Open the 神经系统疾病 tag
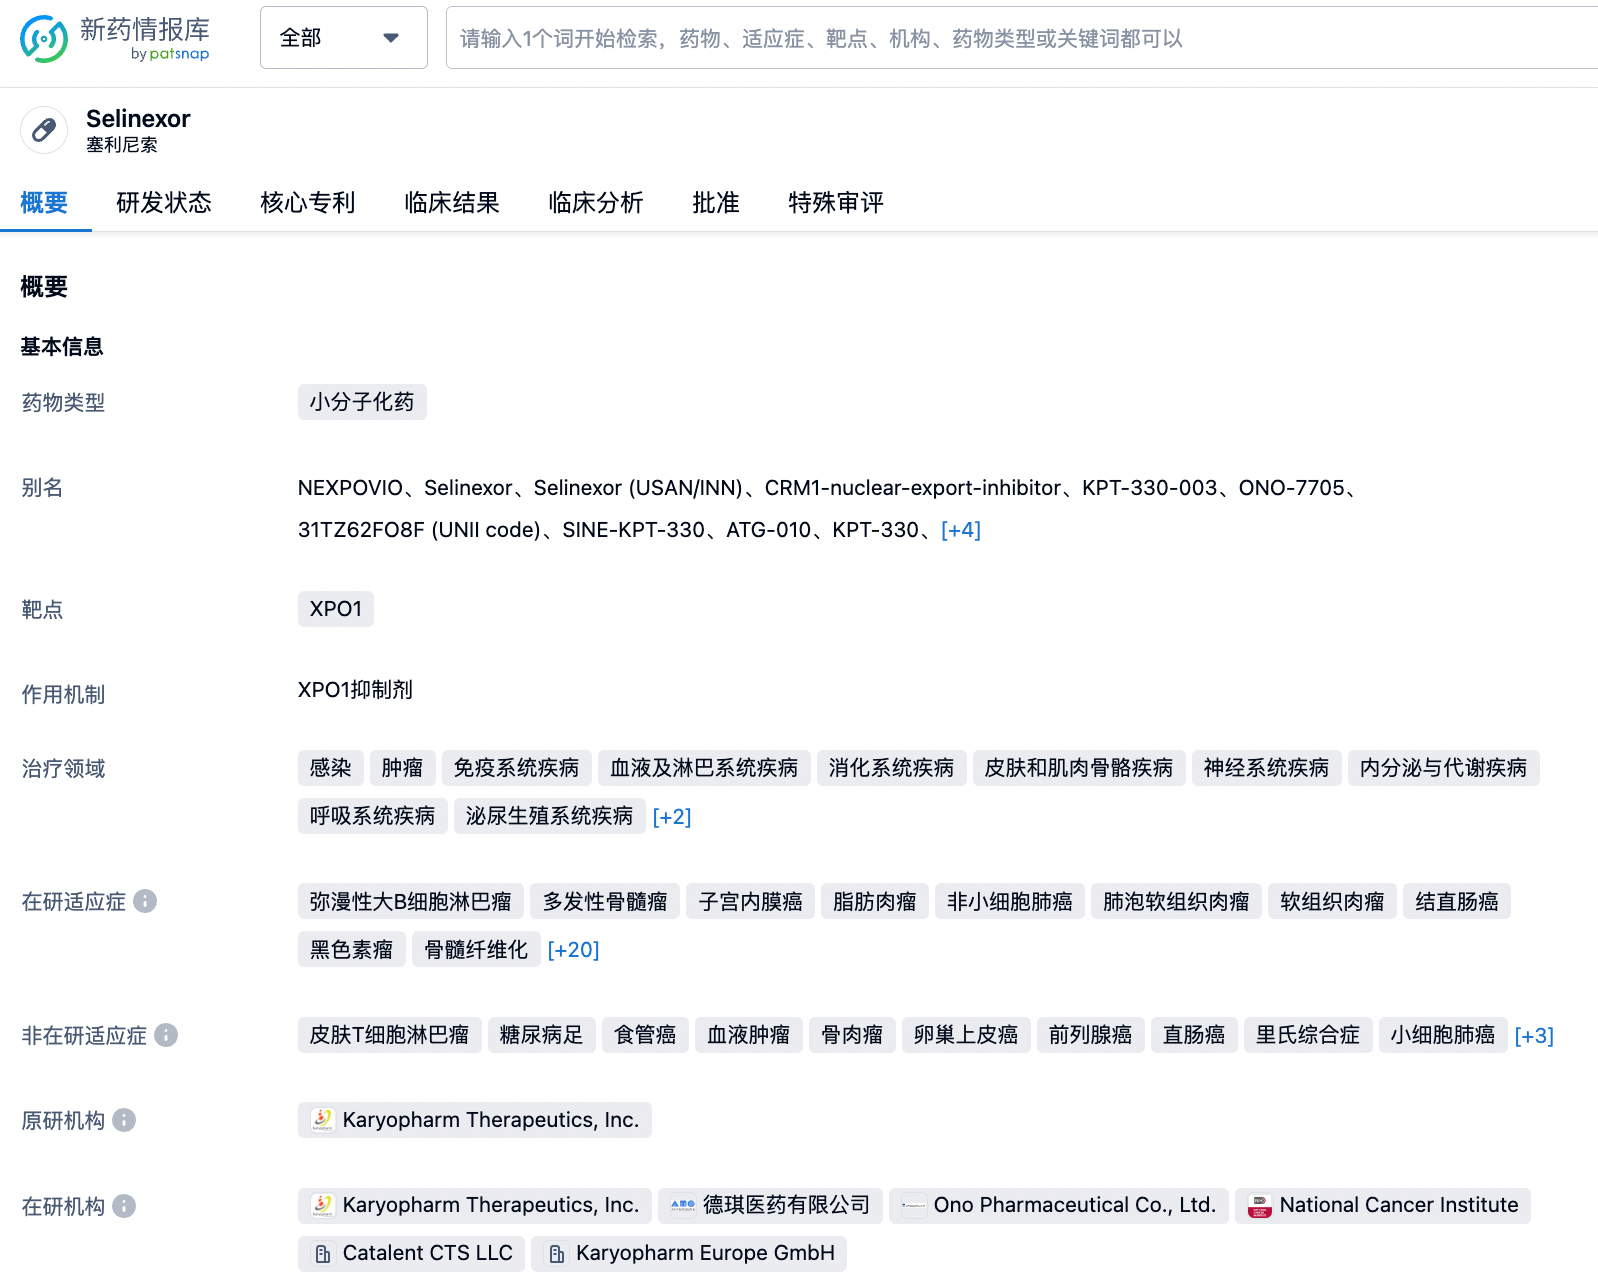Screen dimensions: 1598x1288 1266,768
